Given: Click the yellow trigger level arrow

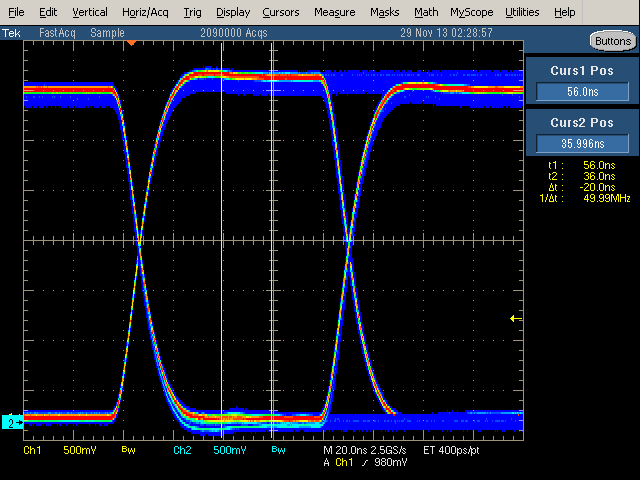Looking at the screenshot, I should 516,318.
